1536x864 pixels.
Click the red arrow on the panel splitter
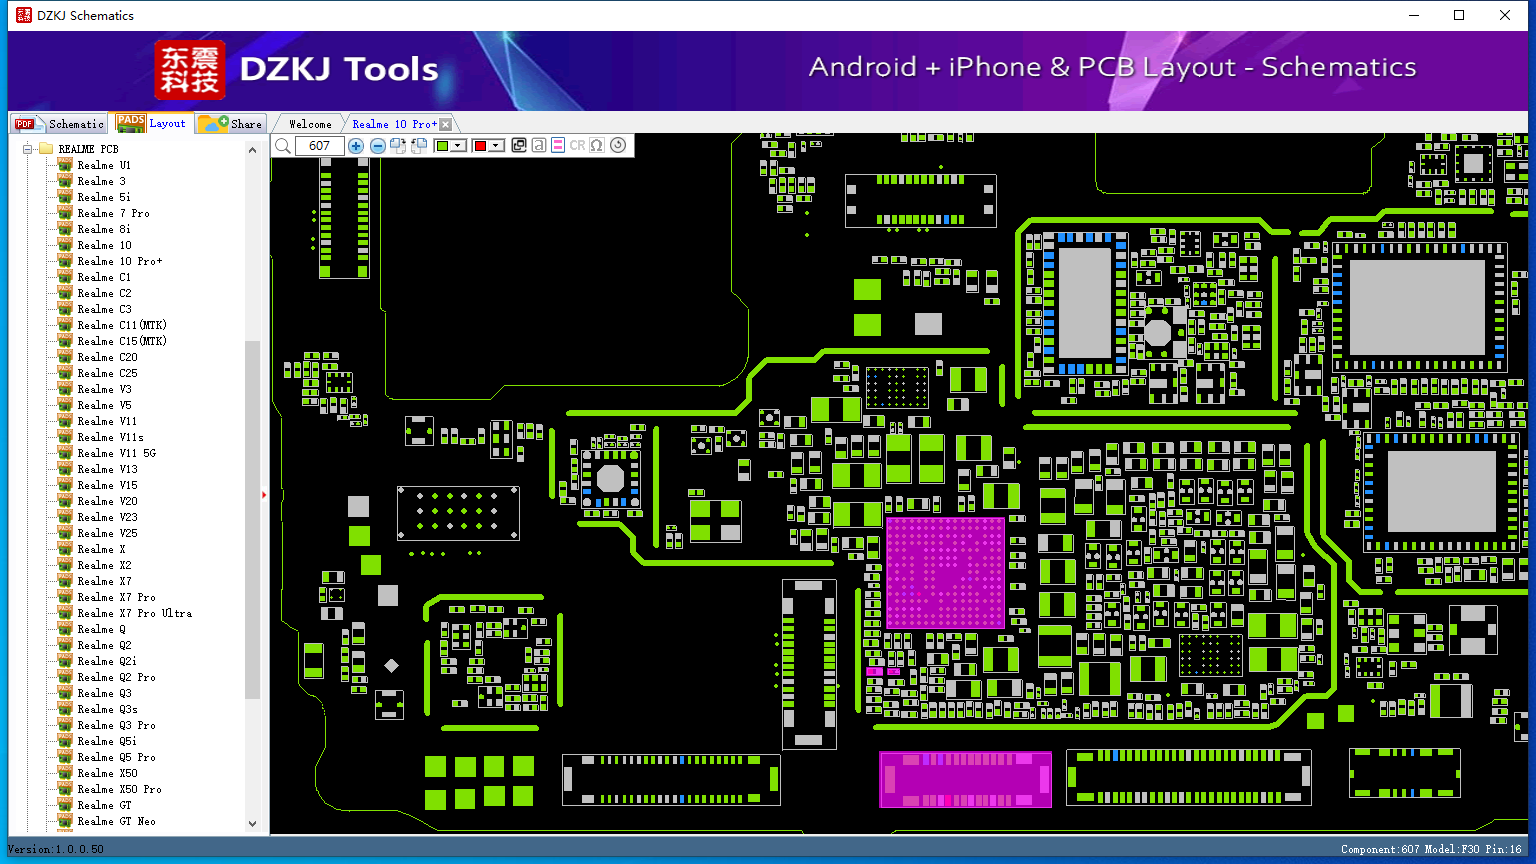tap(264, 494)
